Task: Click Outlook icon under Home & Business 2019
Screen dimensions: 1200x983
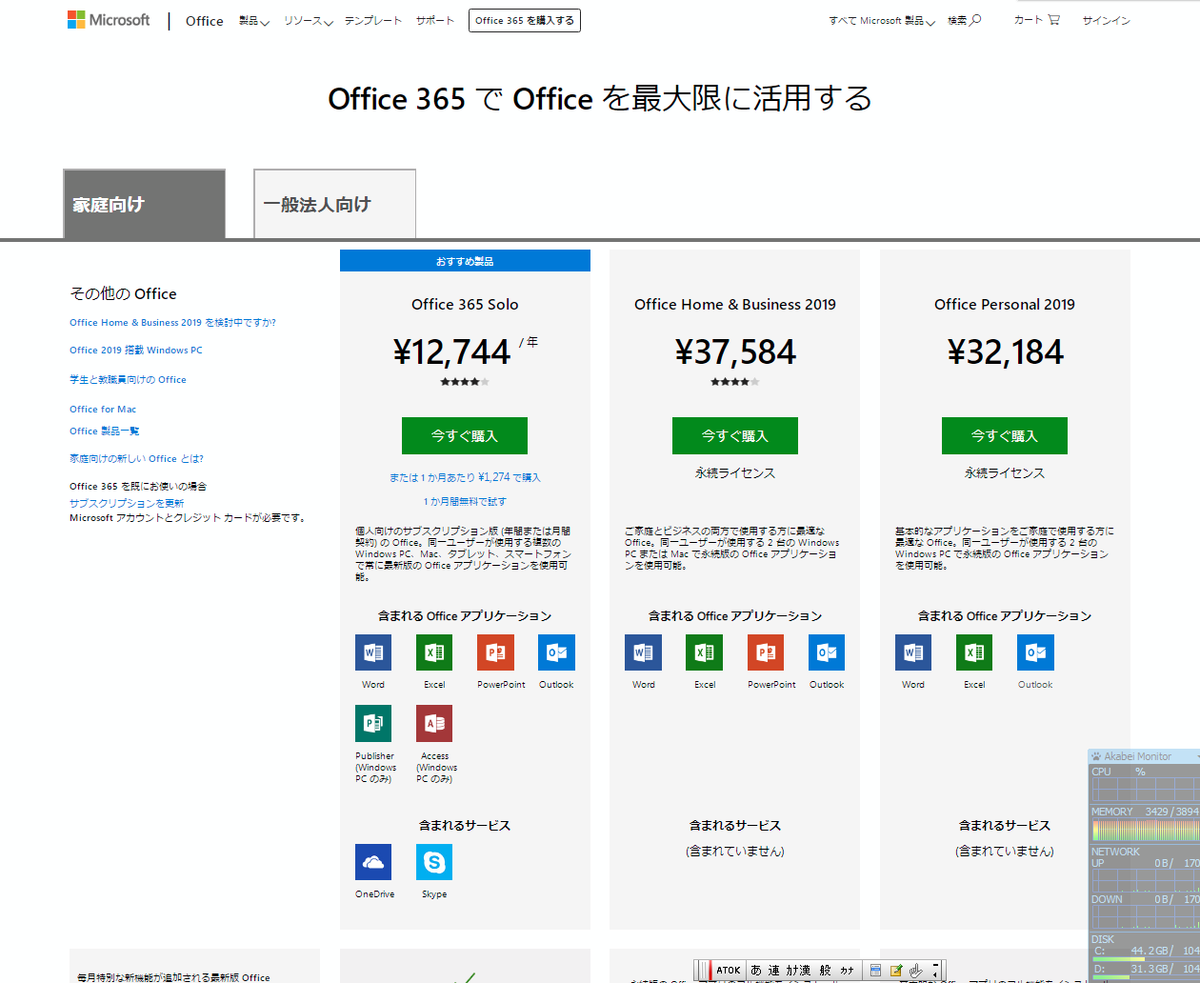Action: pyautogui.click(x=827, y=652)
